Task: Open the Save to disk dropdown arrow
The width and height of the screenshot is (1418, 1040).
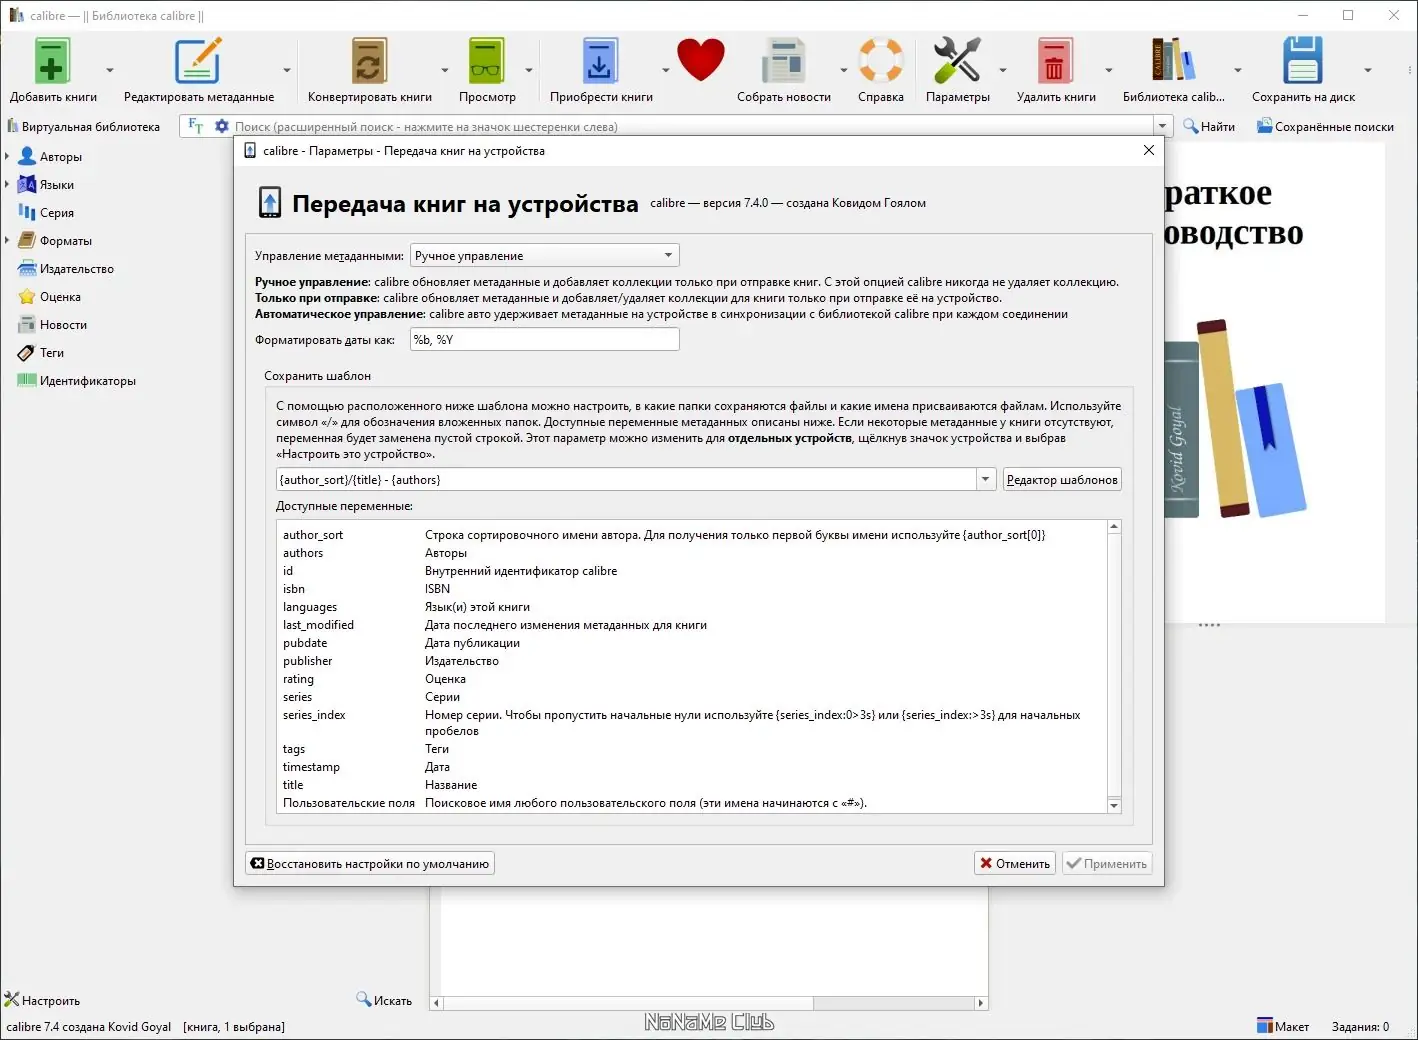Action: 1368,70
